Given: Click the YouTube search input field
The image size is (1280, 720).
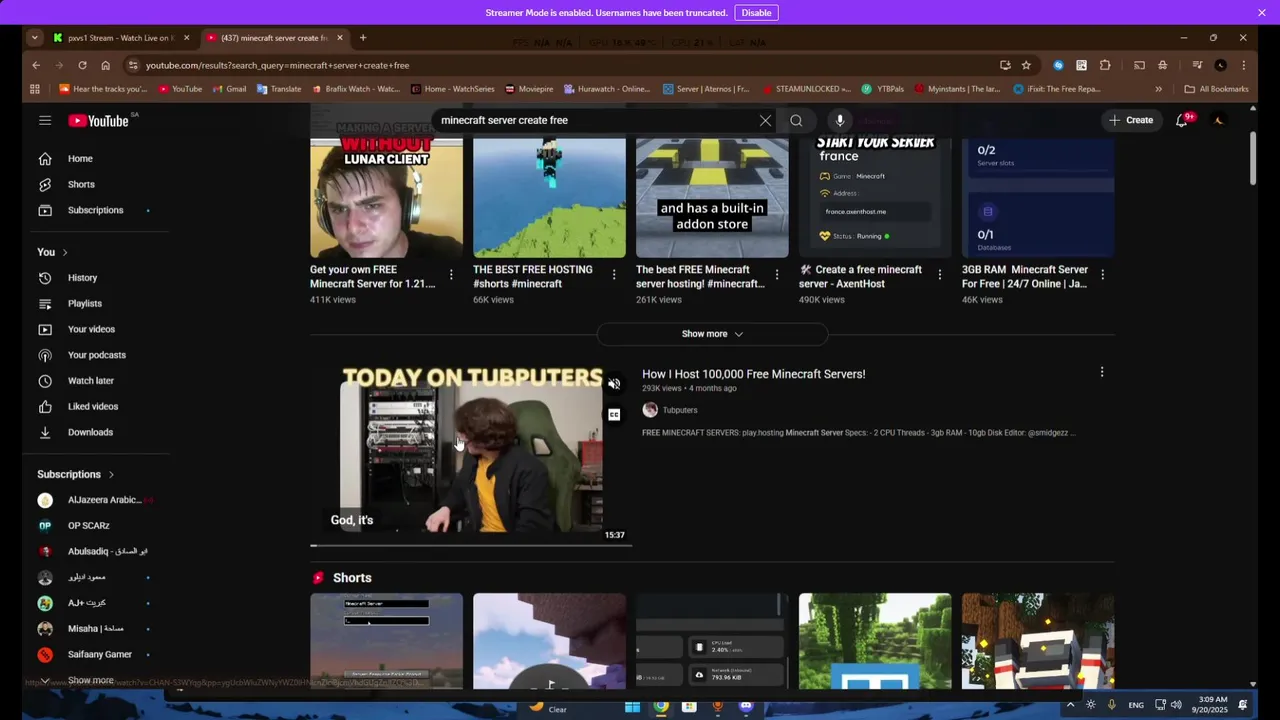Looking at the screenshot, I should click(595, 120).
